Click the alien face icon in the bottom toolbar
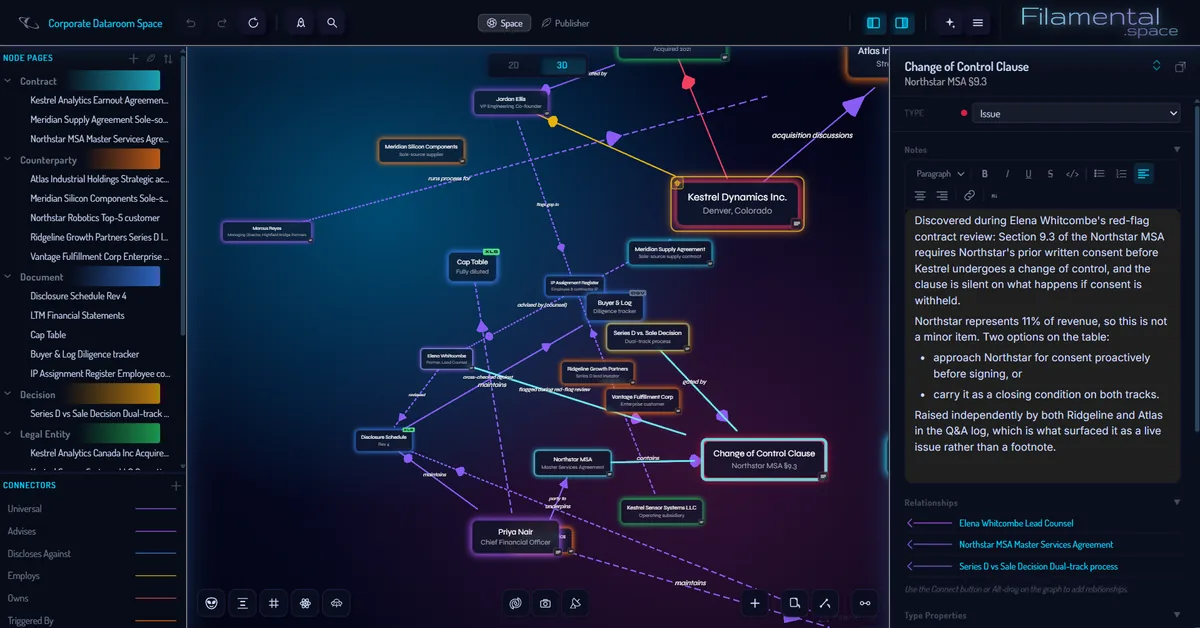The width and height of the screenshot is (1200, 628). click(211, 603)
